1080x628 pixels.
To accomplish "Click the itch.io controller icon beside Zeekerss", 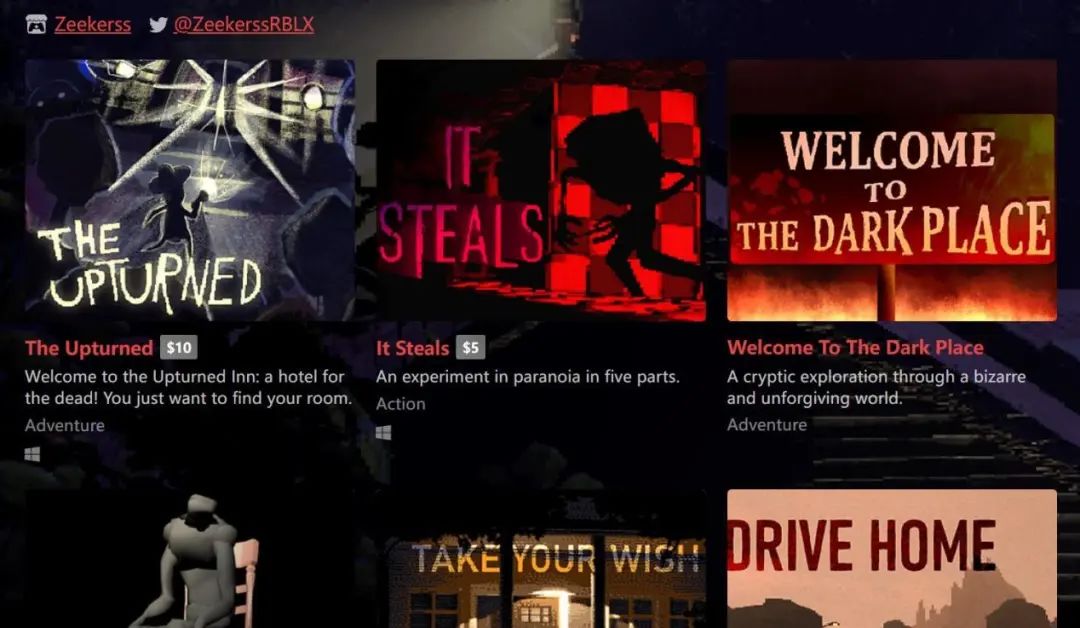I will tap(36, 25).
